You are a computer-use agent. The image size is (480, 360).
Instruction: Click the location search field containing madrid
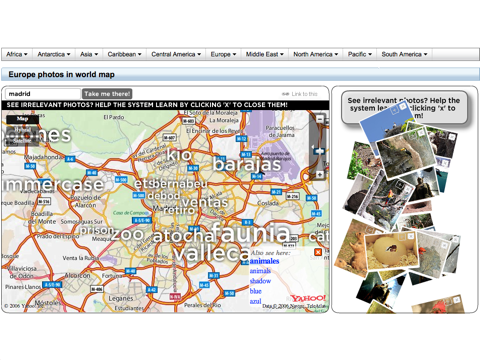(43, 94)
